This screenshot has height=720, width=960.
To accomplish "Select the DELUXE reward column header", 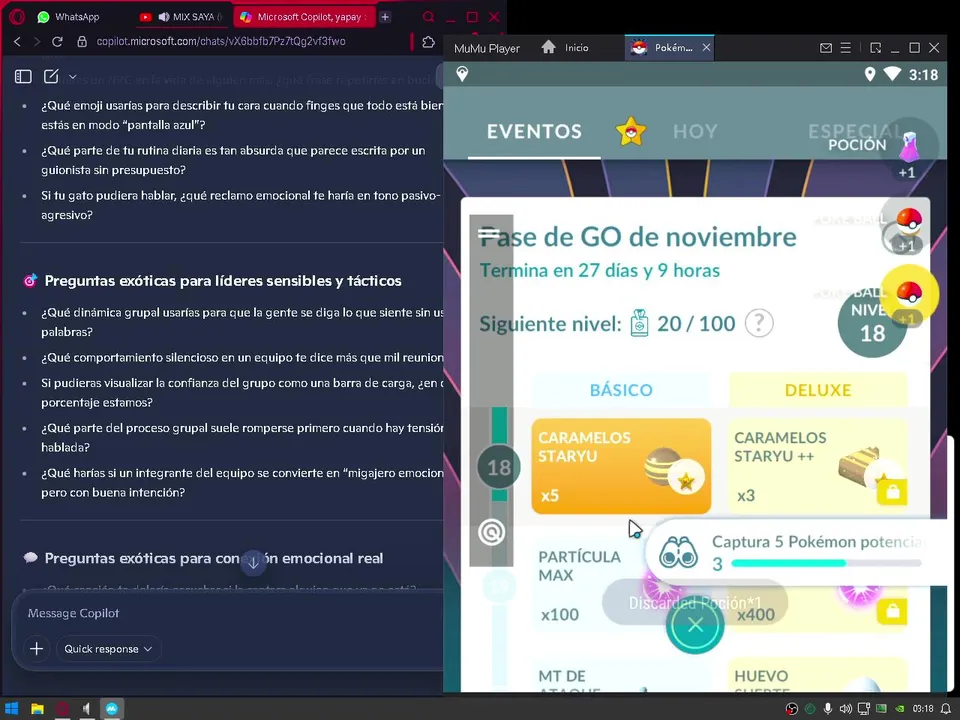I will (x=817, y=390).
